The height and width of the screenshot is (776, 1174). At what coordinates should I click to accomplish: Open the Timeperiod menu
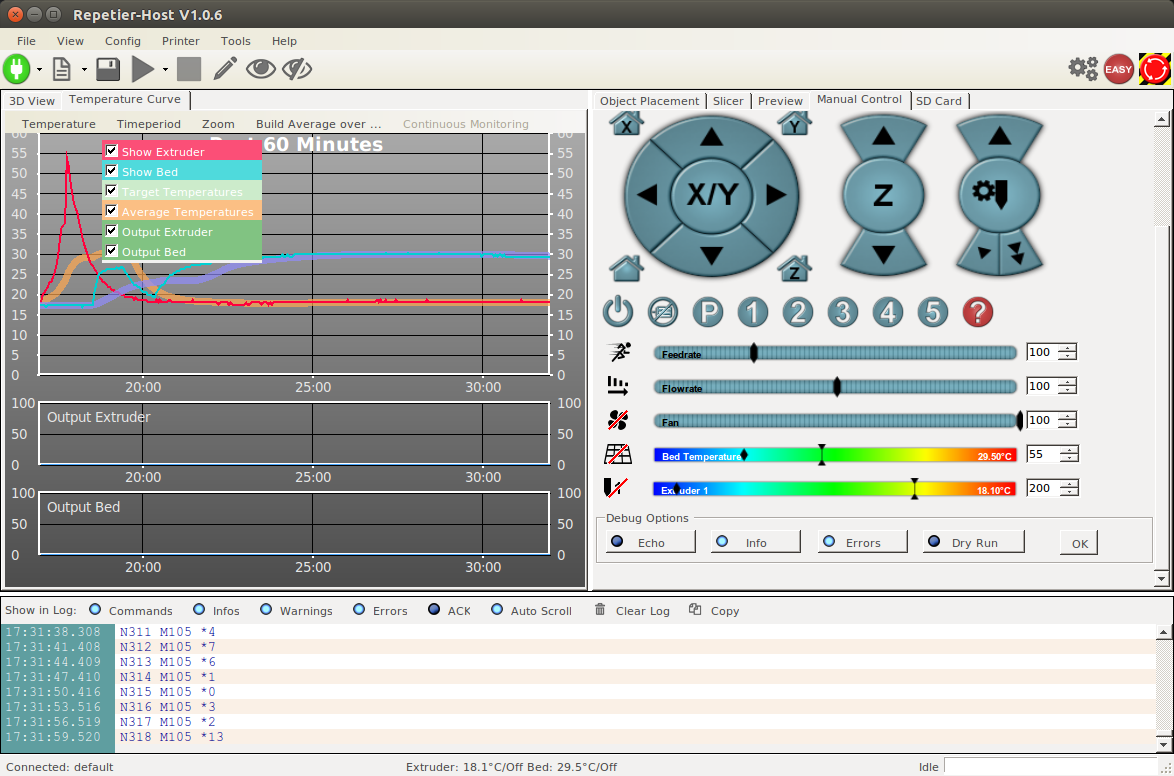click(x=149, y=124)
